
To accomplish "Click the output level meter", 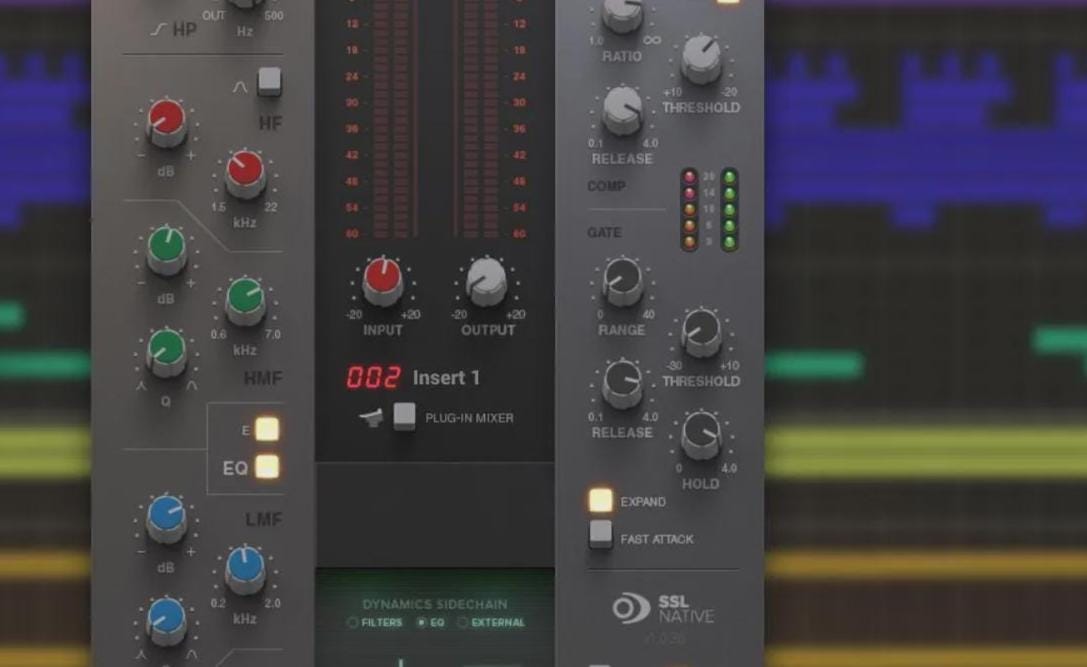I will pos(477,118).
